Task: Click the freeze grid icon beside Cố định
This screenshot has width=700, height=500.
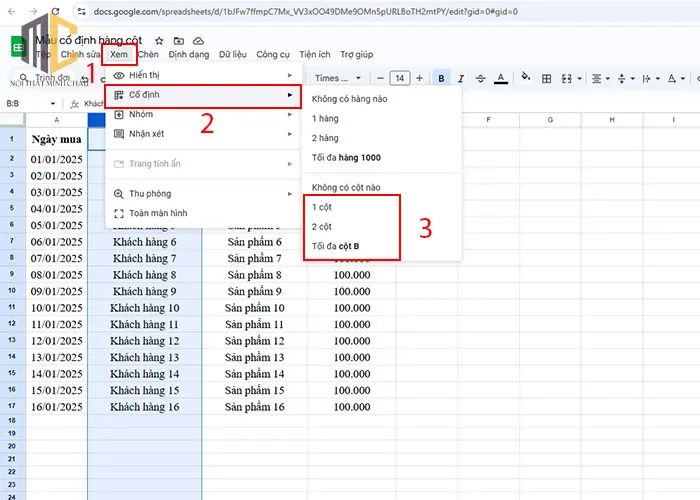Action: (119, 95)
